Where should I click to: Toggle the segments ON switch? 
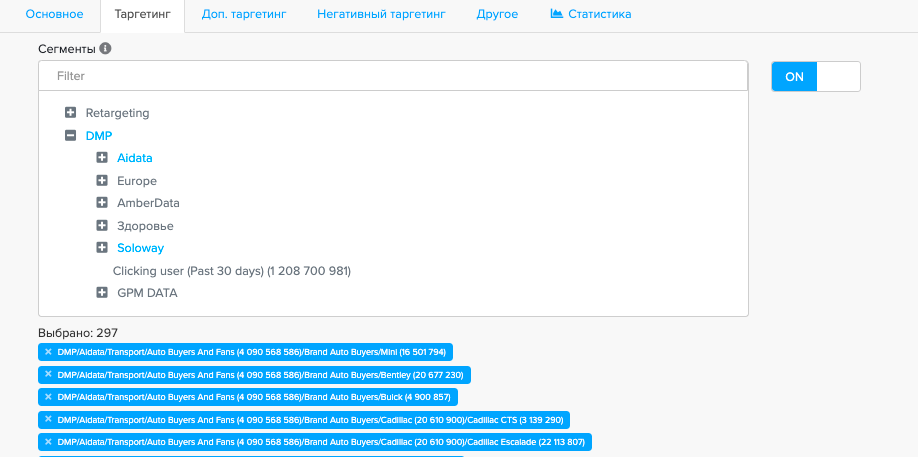coord(815,77)
